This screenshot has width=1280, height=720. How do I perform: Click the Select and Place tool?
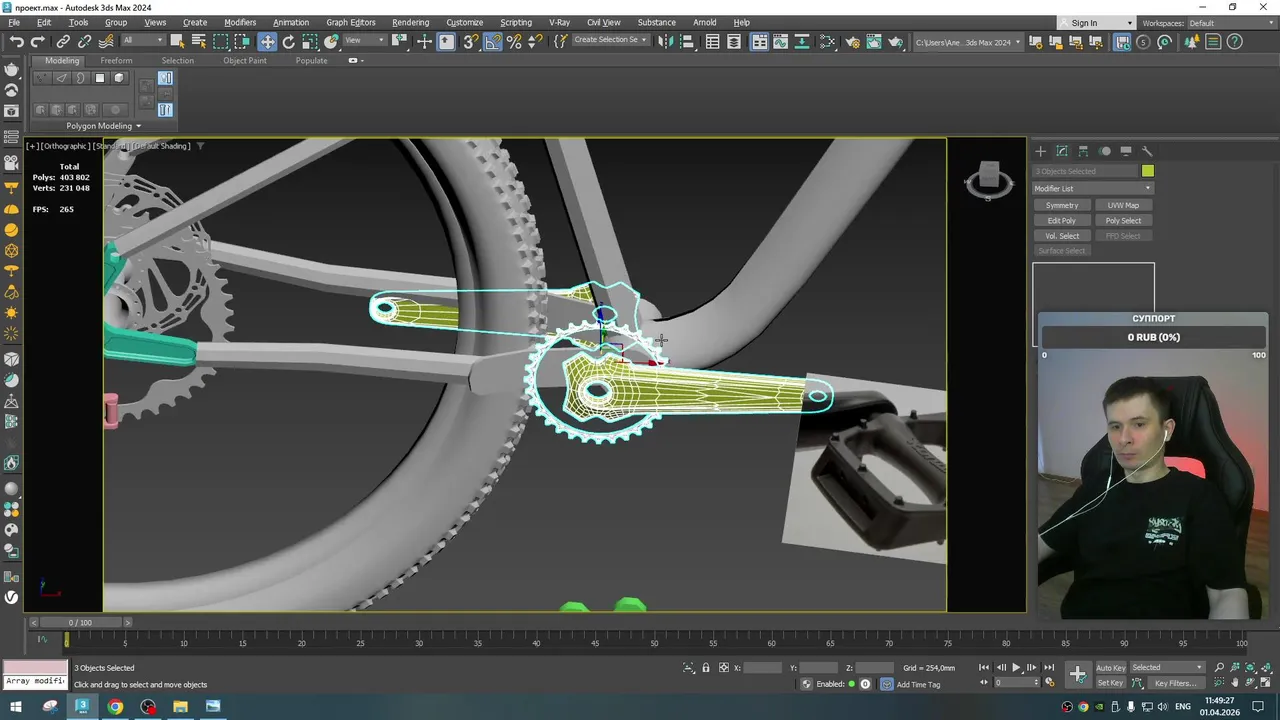coord(331,41)
